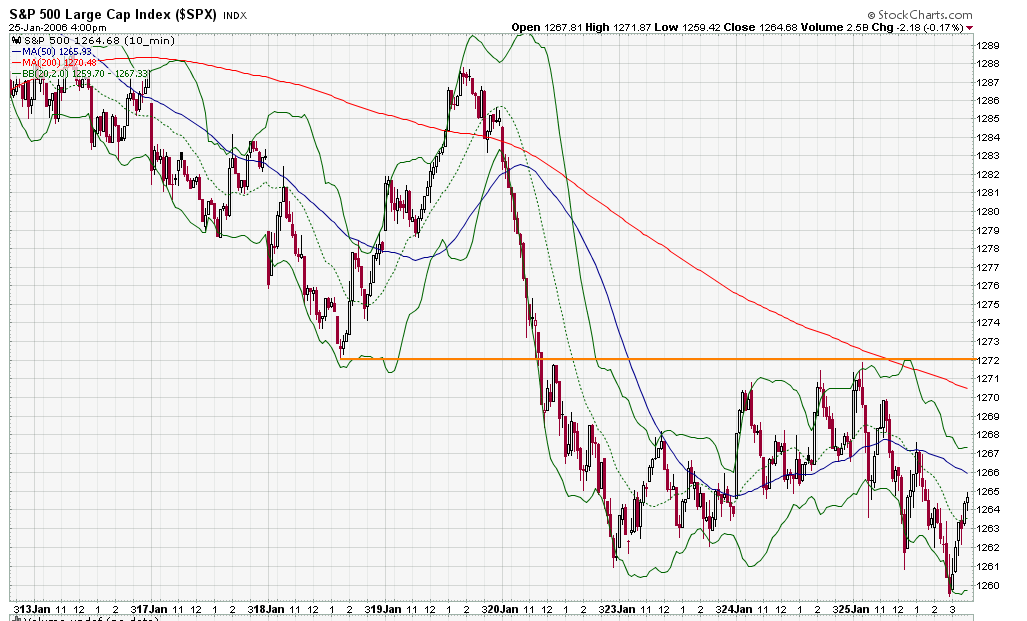Click the 1260 price axis label
Viewport: 1027px width, 621px height.
pos(988,585)
